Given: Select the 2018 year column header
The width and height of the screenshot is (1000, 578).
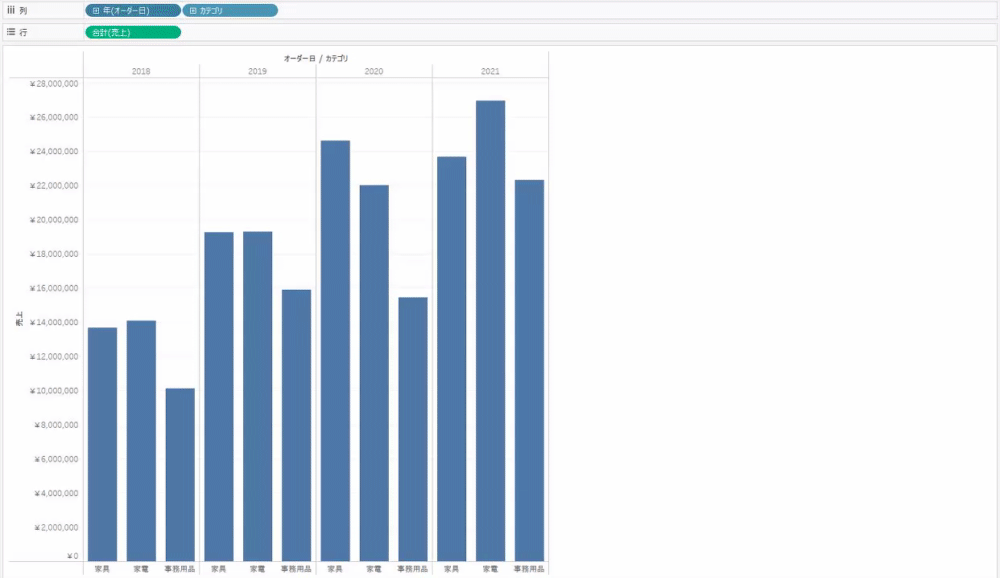Looking at the screenshot, I should (141, 72).
